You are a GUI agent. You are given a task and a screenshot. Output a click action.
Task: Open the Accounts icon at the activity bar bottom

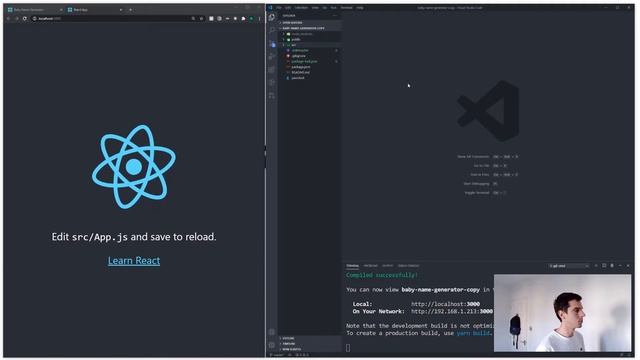tap(272, 332)
